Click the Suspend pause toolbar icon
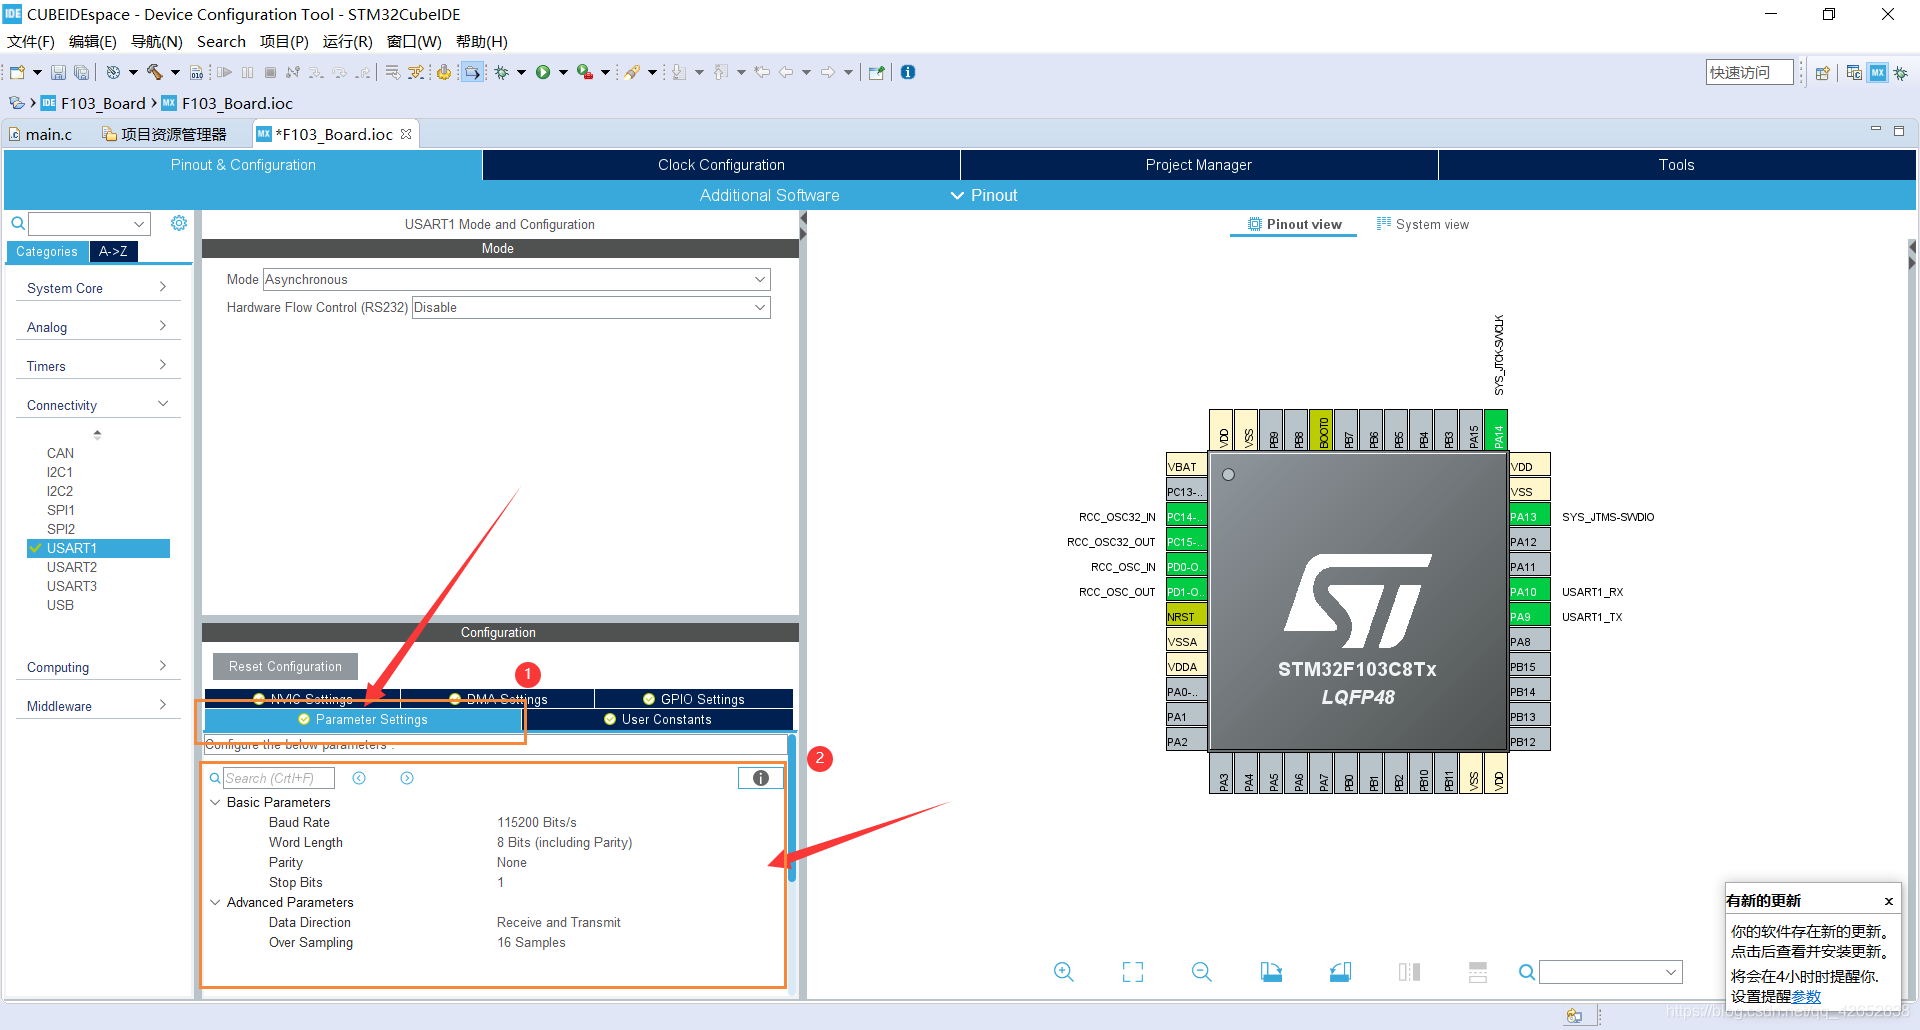This screenshot has height=1030, width=1920. coord(247,72)
